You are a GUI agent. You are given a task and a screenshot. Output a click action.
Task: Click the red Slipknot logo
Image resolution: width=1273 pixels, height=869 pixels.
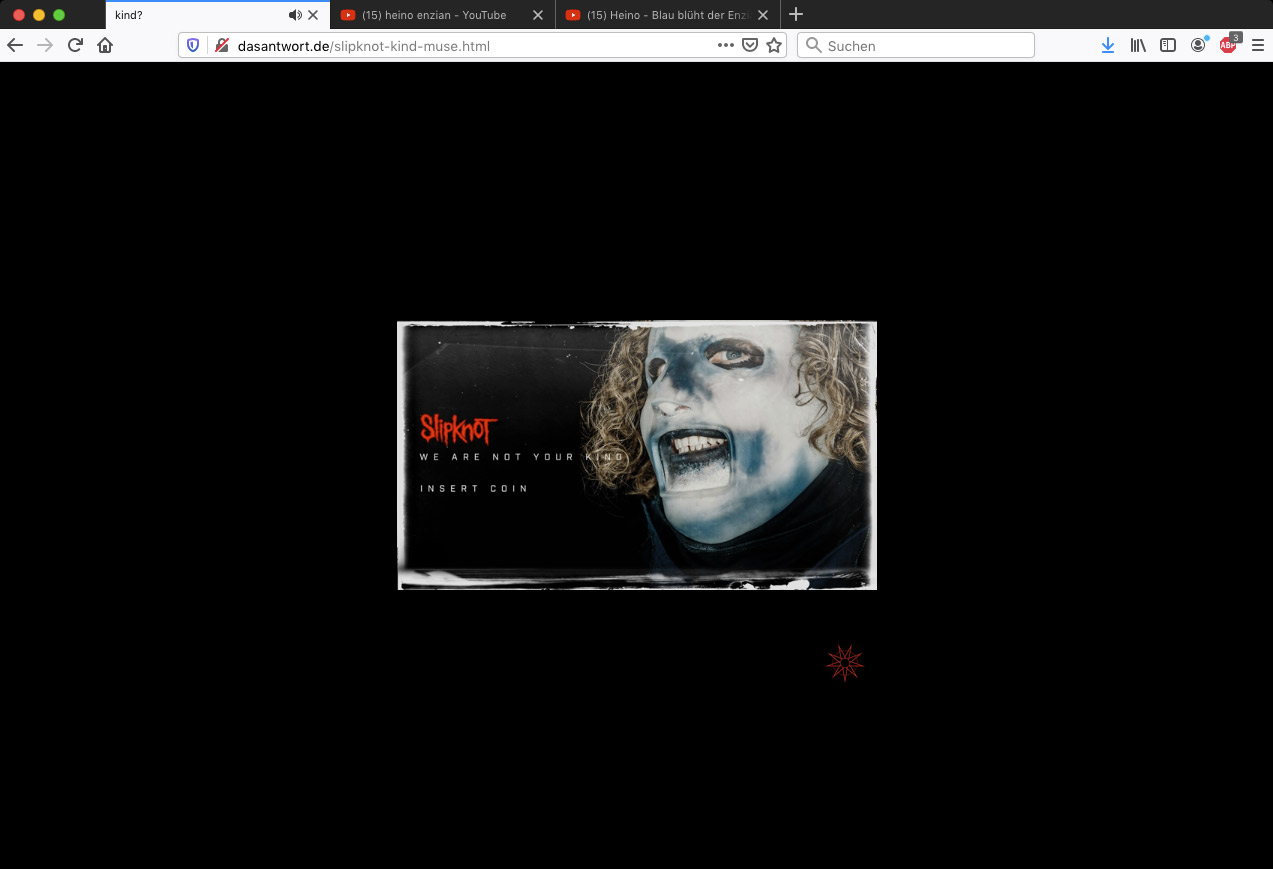pyautogui.click(x=458, y=428)
